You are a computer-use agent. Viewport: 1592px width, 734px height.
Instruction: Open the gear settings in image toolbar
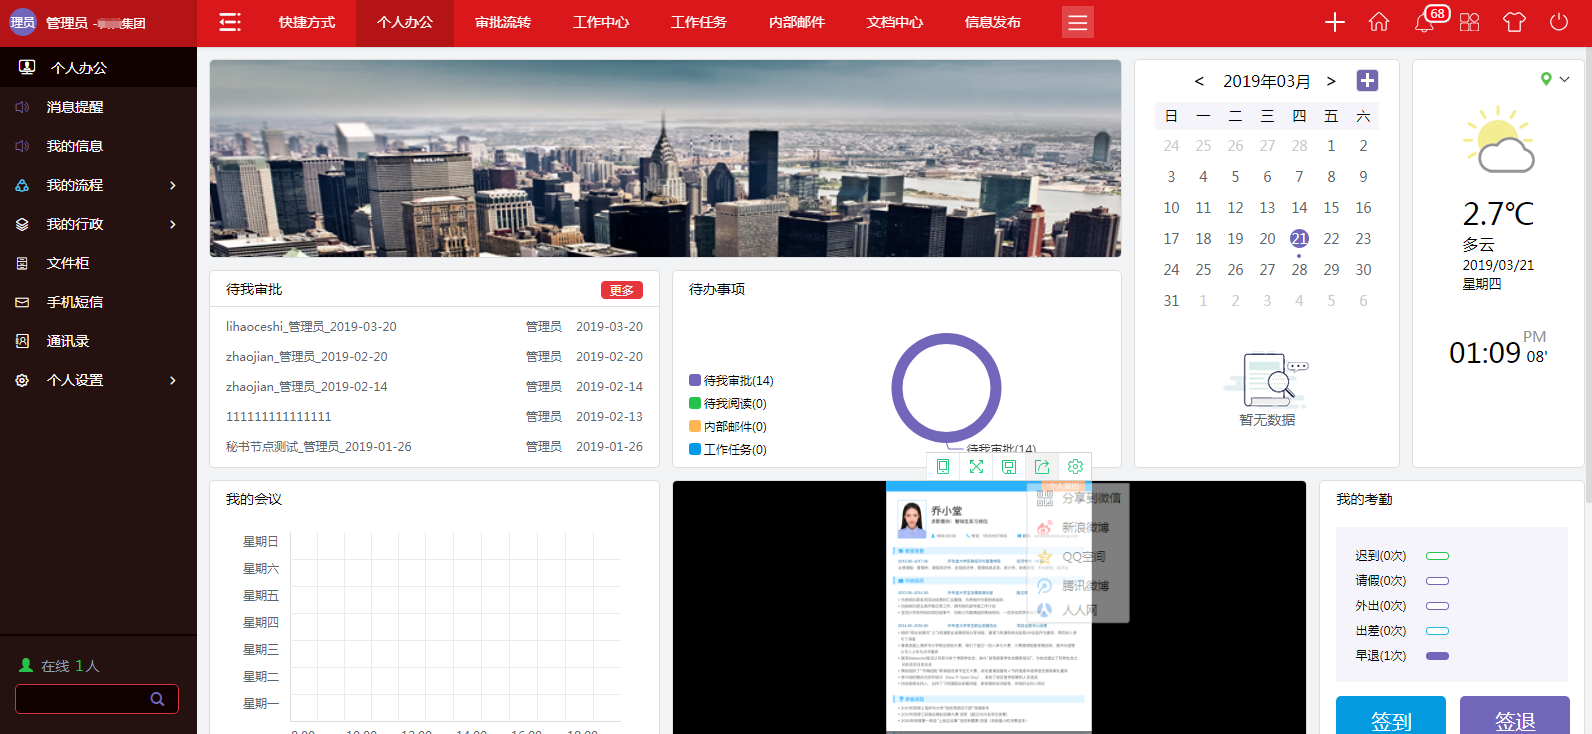[x=1075, y=466]
